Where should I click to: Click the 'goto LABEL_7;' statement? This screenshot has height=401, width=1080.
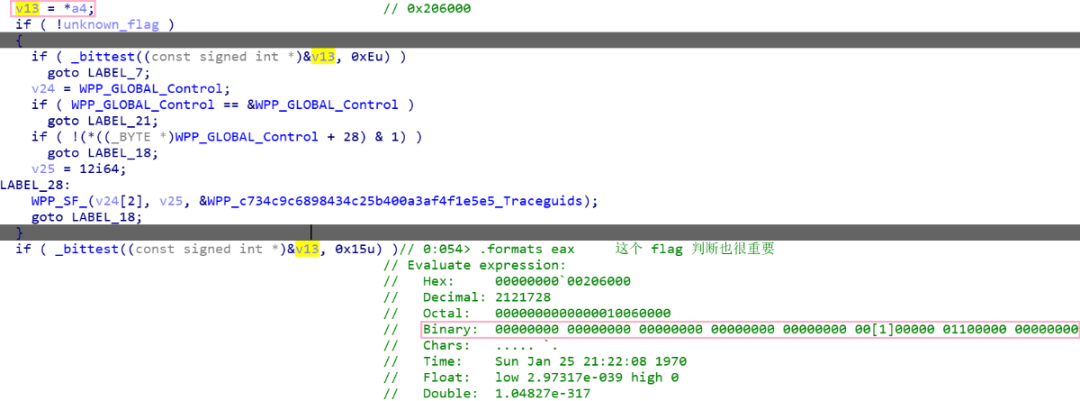click(x=98, y=73)
